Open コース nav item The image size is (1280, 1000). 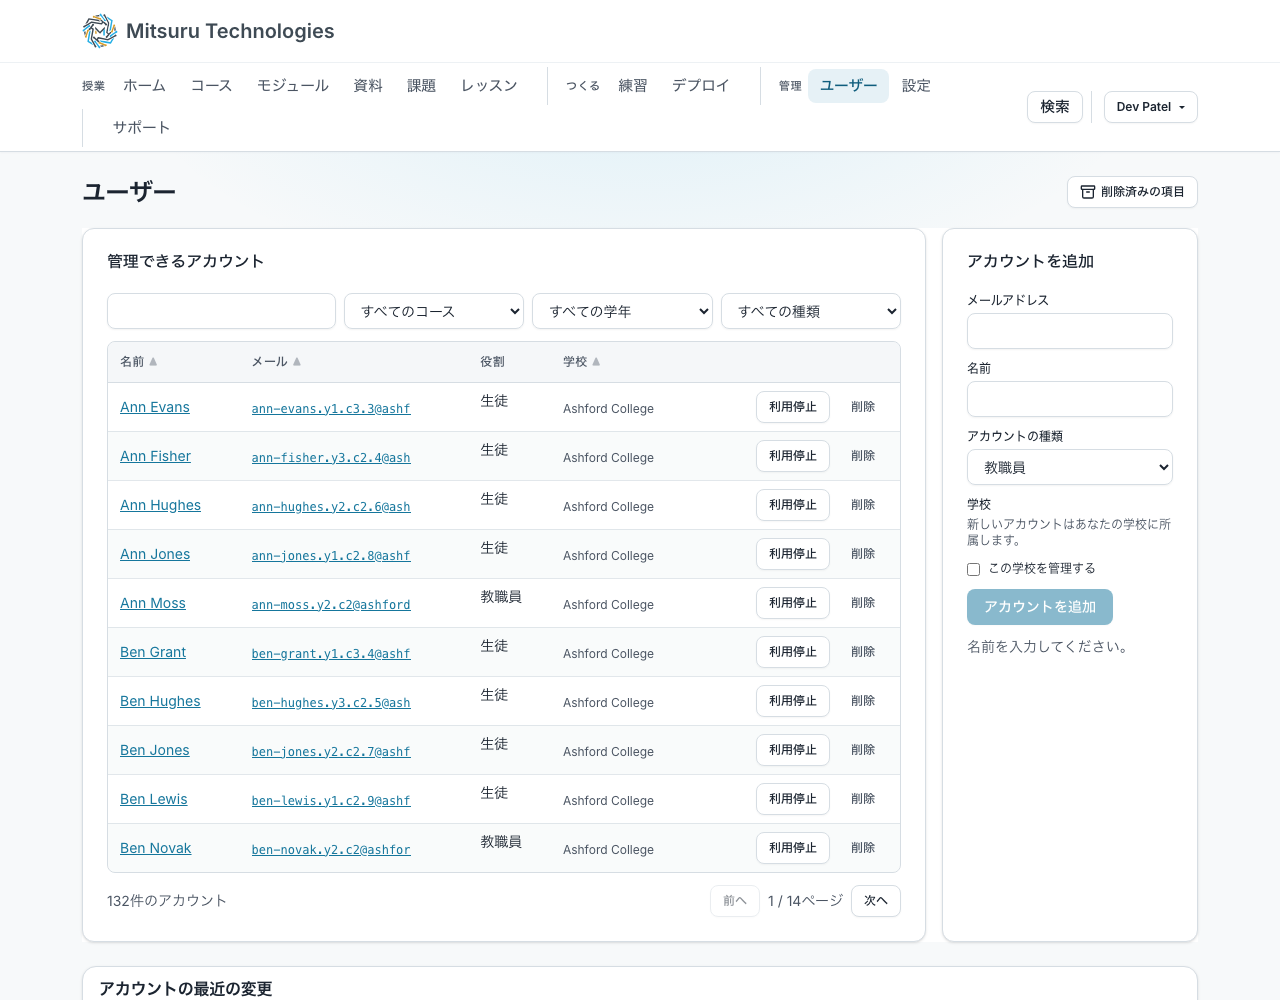click(211, 86)
